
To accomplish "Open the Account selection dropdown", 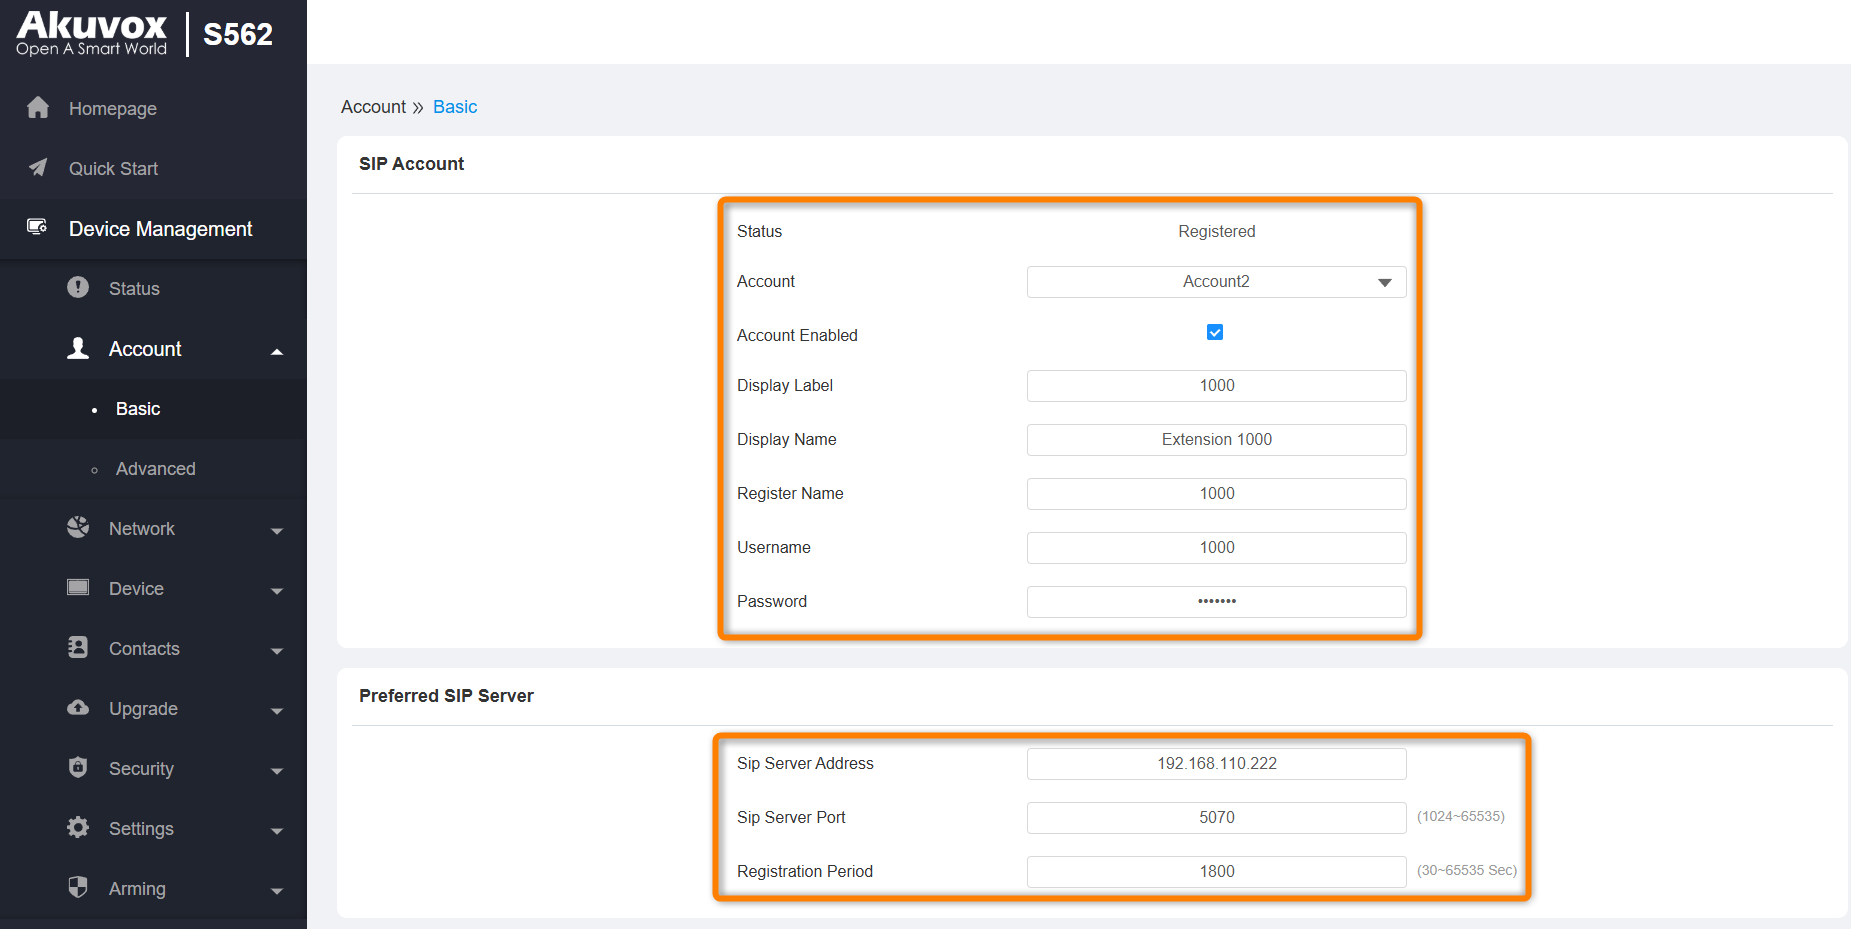I will pos(1216,282).
